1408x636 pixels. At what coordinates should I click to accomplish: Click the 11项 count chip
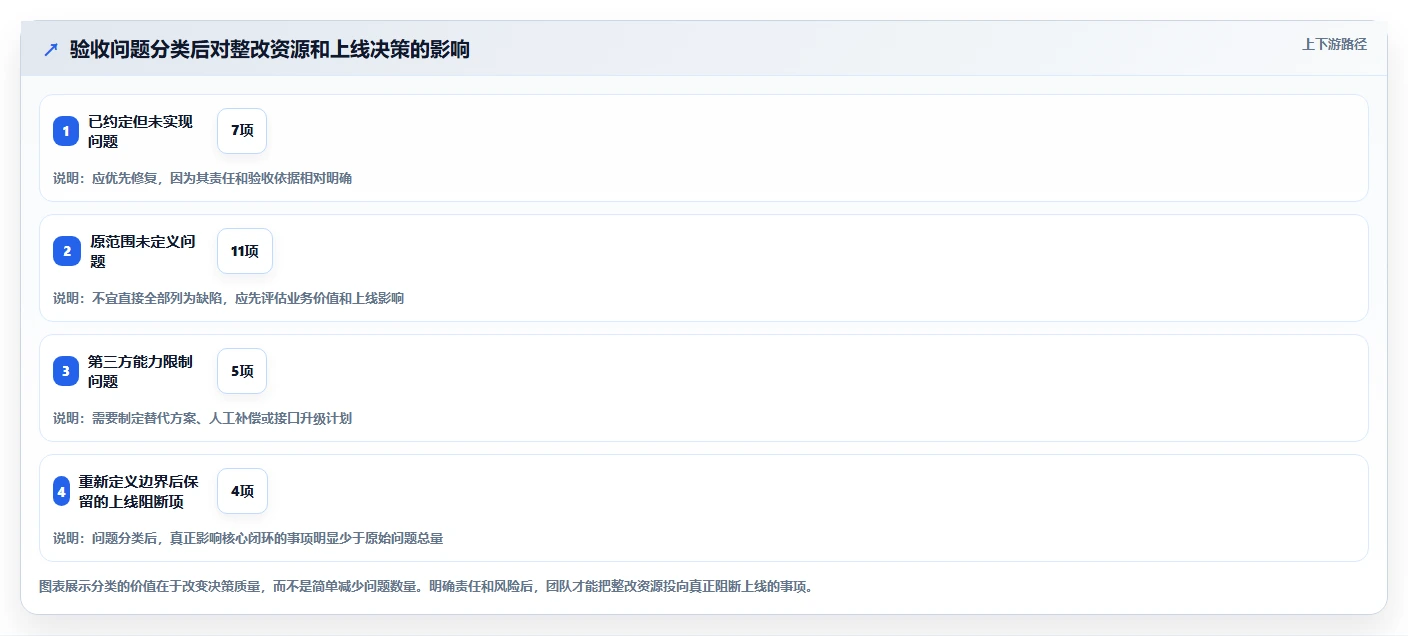(245, 251)
